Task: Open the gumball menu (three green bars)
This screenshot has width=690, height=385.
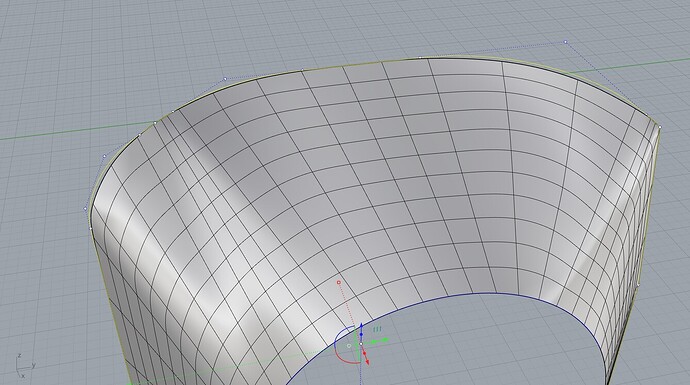Action: click(377, 330)
